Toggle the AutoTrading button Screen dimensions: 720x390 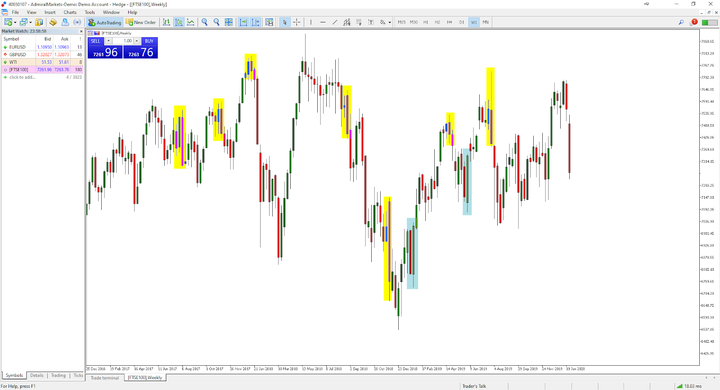click(x=105, y=22)
